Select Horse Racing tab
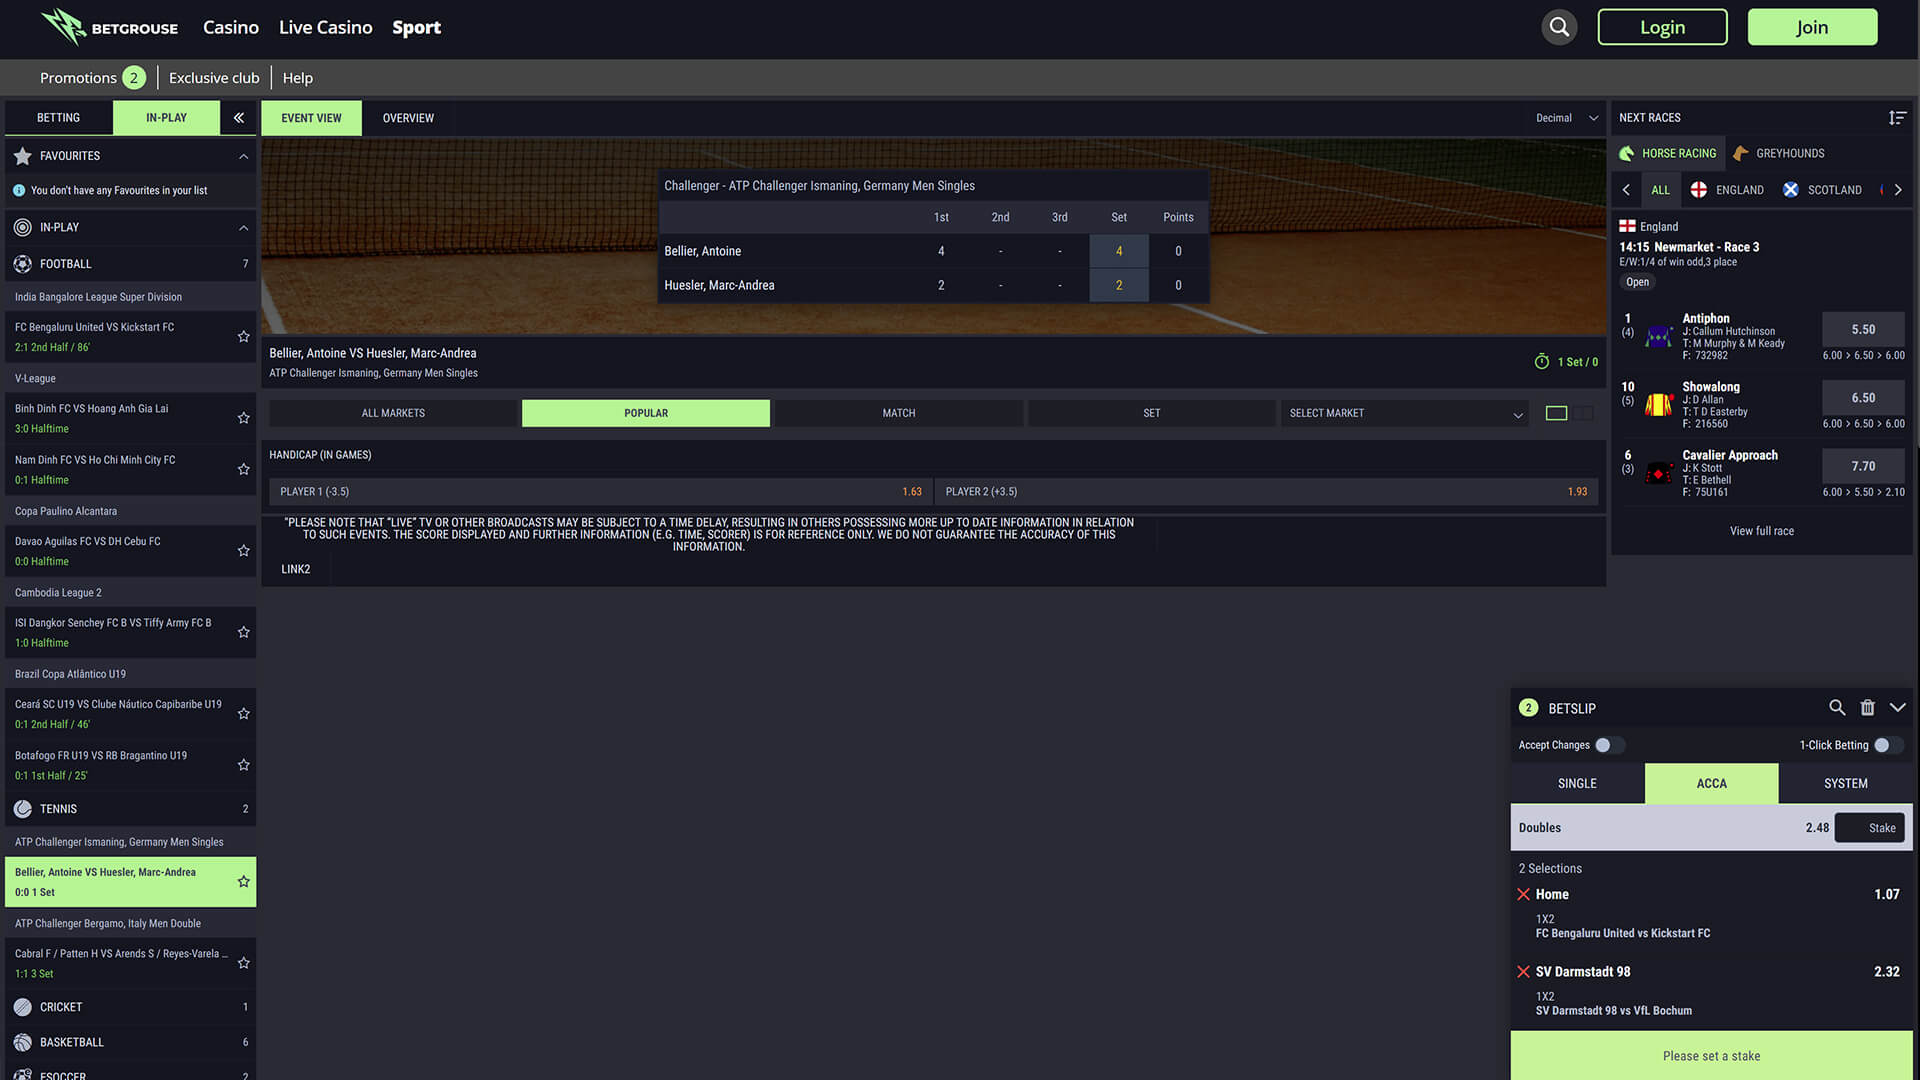 pos(1668,153)
